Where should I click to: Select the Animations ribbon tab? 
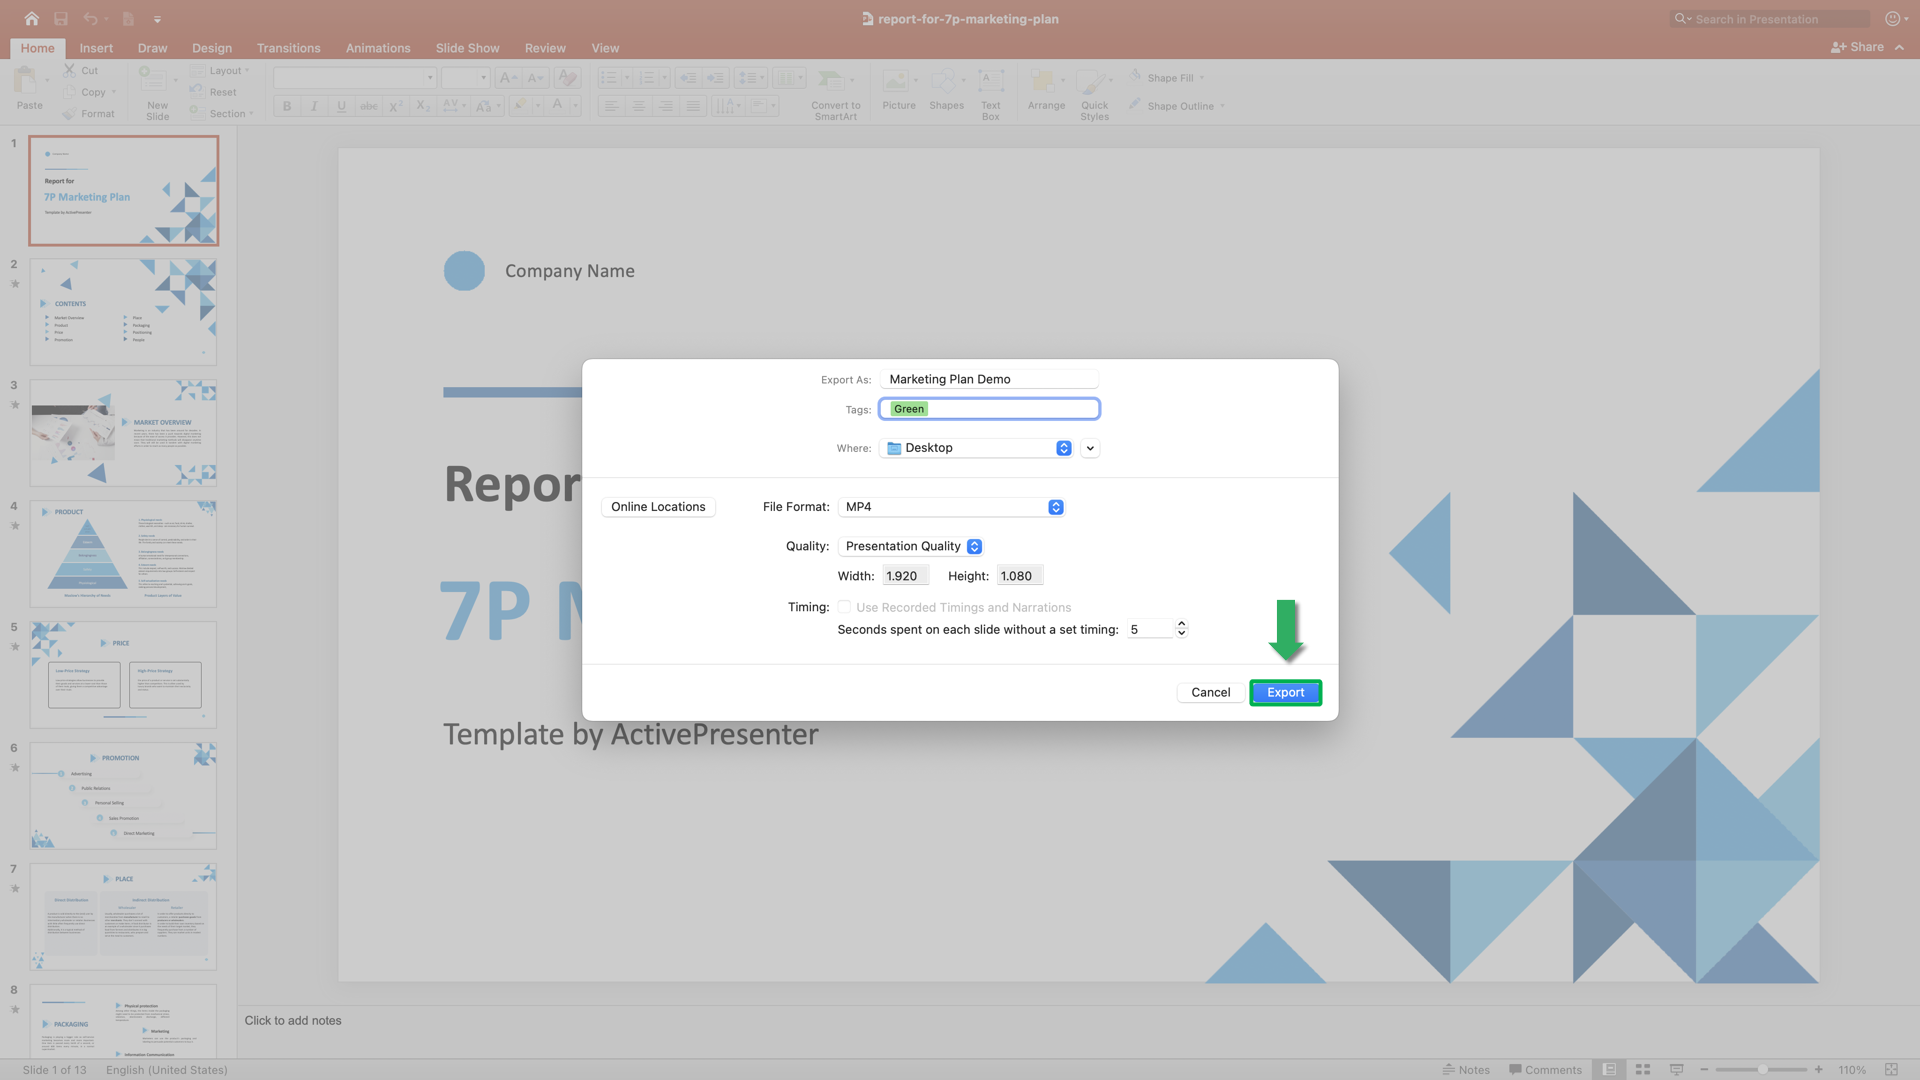pos(377,47)
